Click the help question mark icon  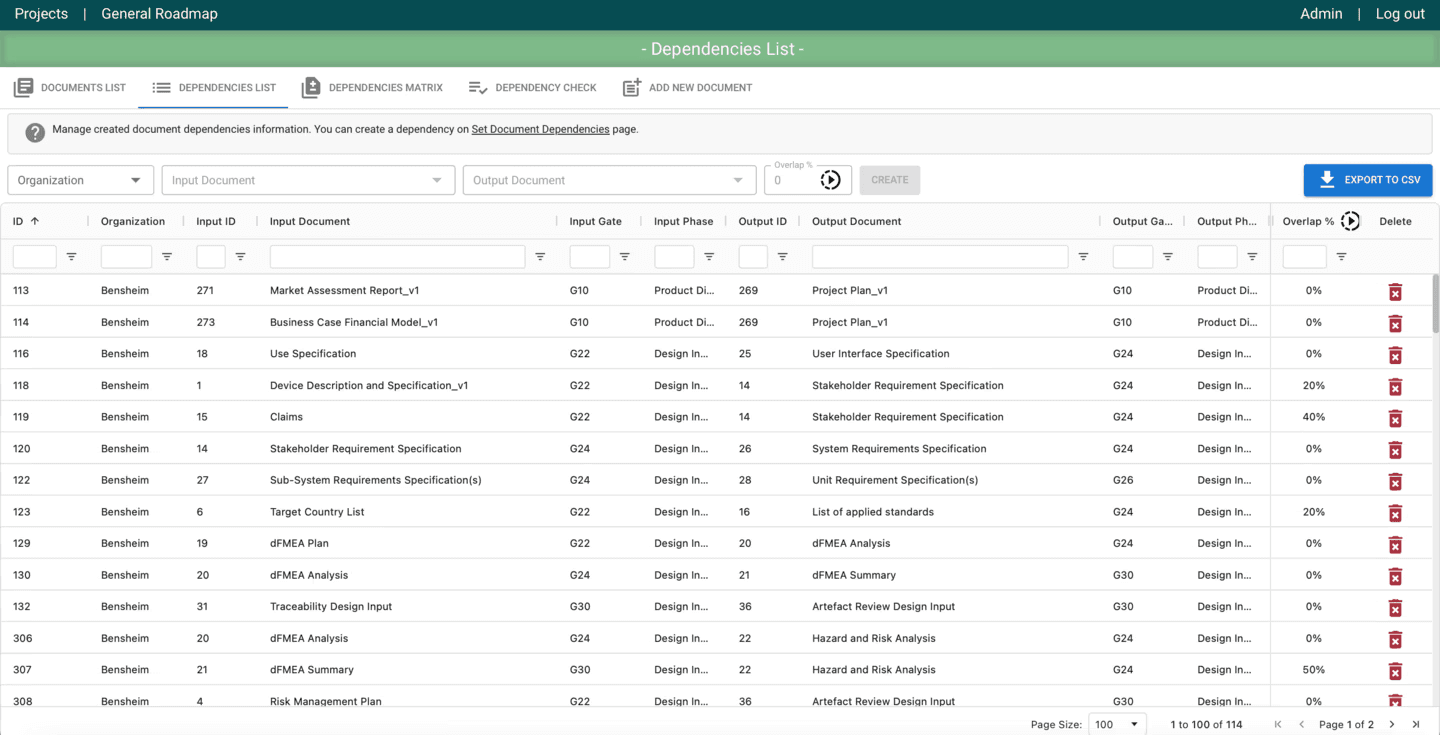[35, 132]
